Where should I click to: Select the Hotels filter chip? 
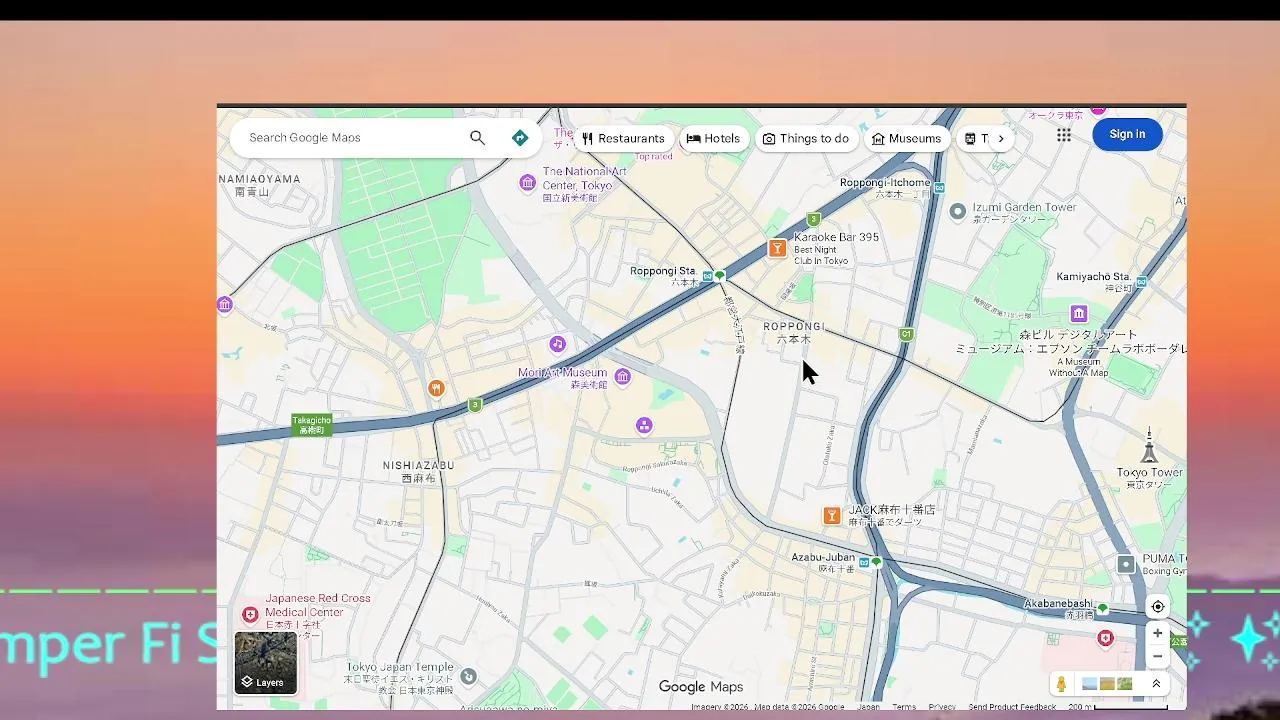pos(714,139)
